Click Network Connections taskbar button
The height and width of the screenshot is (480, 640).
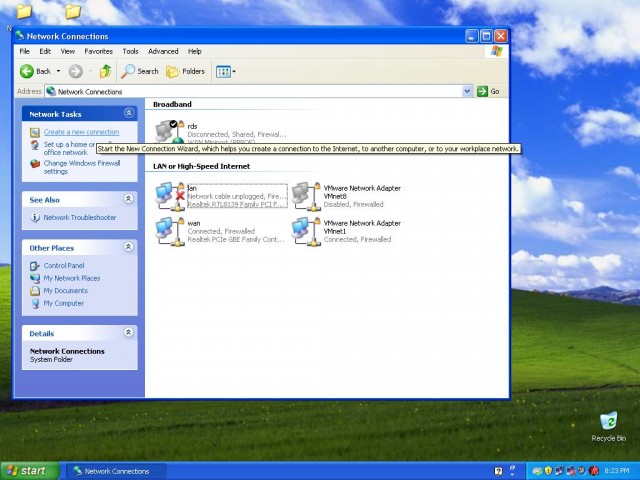(x=116, y=471)
